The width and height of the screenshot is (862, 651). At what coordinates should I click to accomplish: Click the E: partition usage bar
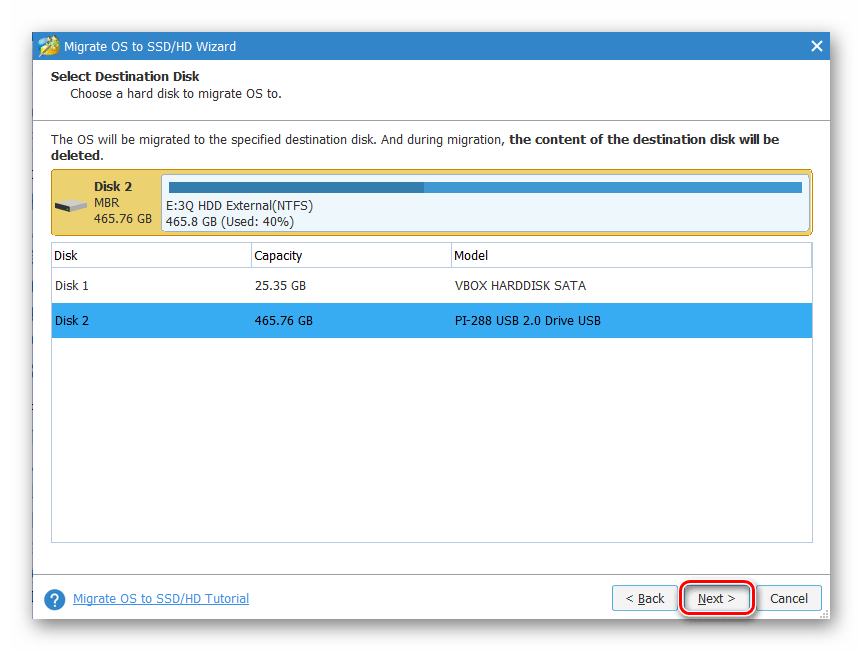[485, 187]
